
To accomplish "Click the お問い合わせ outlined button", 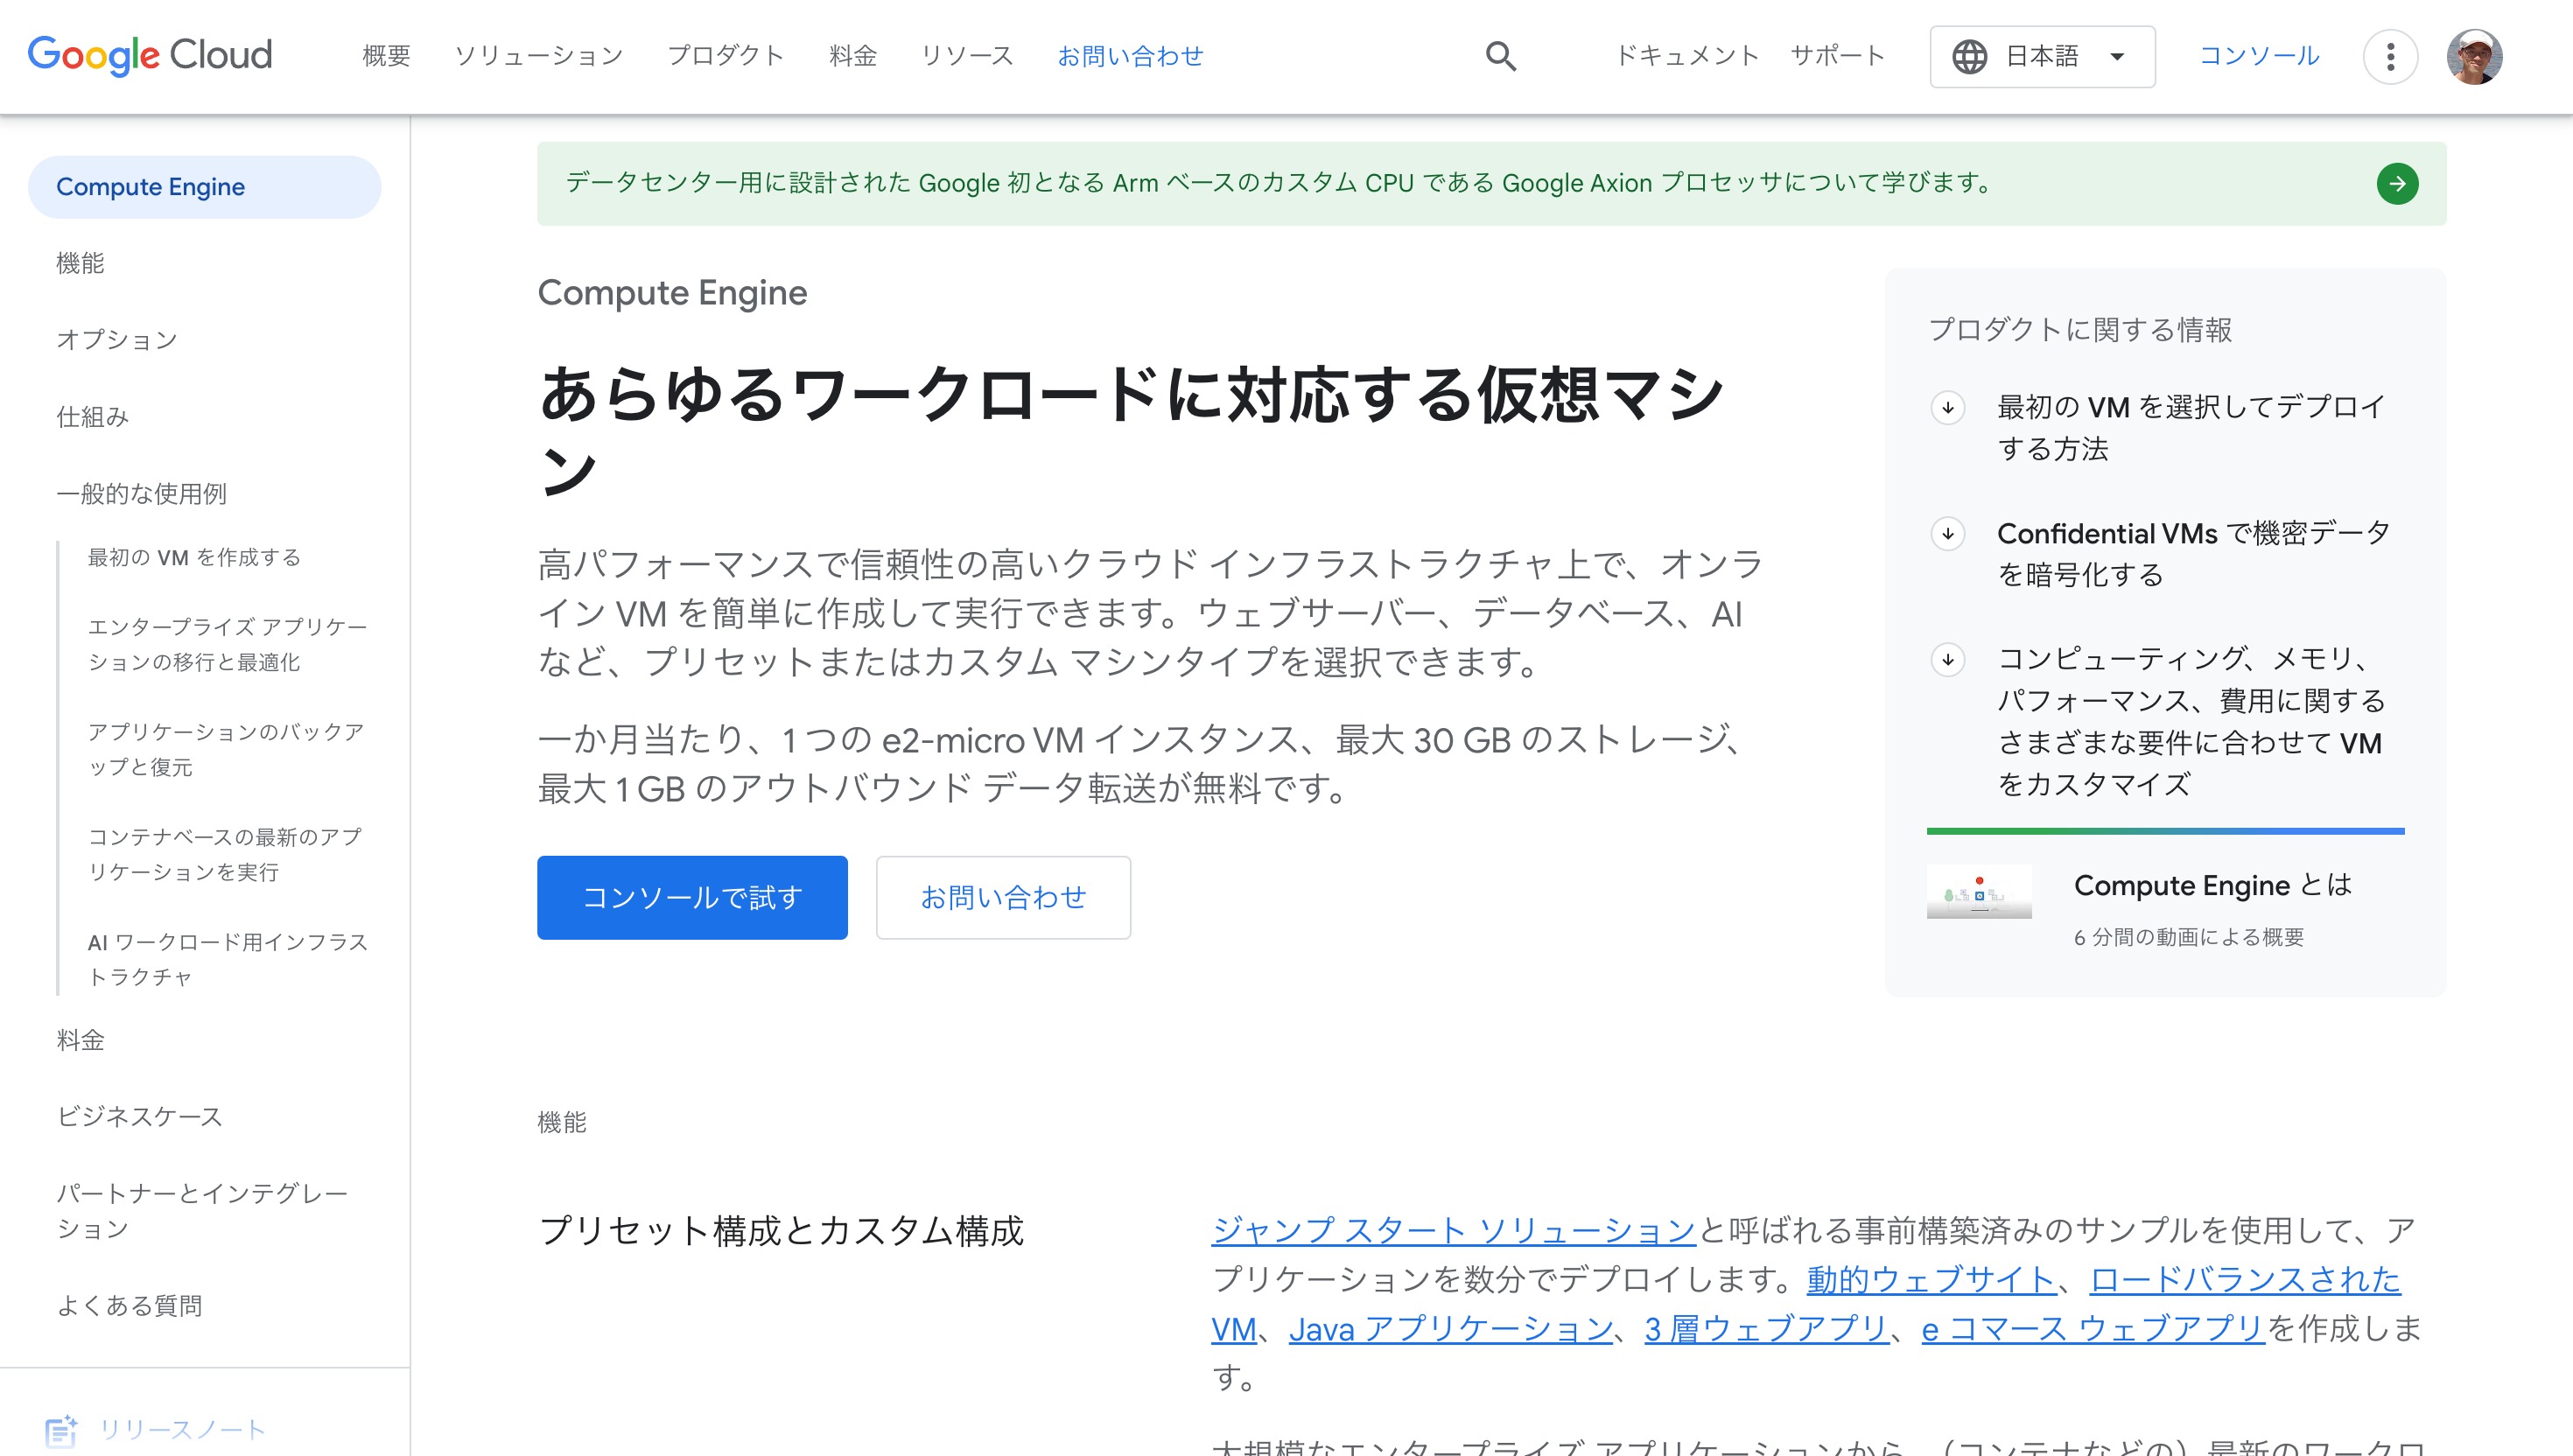I will click(1003, 897).
